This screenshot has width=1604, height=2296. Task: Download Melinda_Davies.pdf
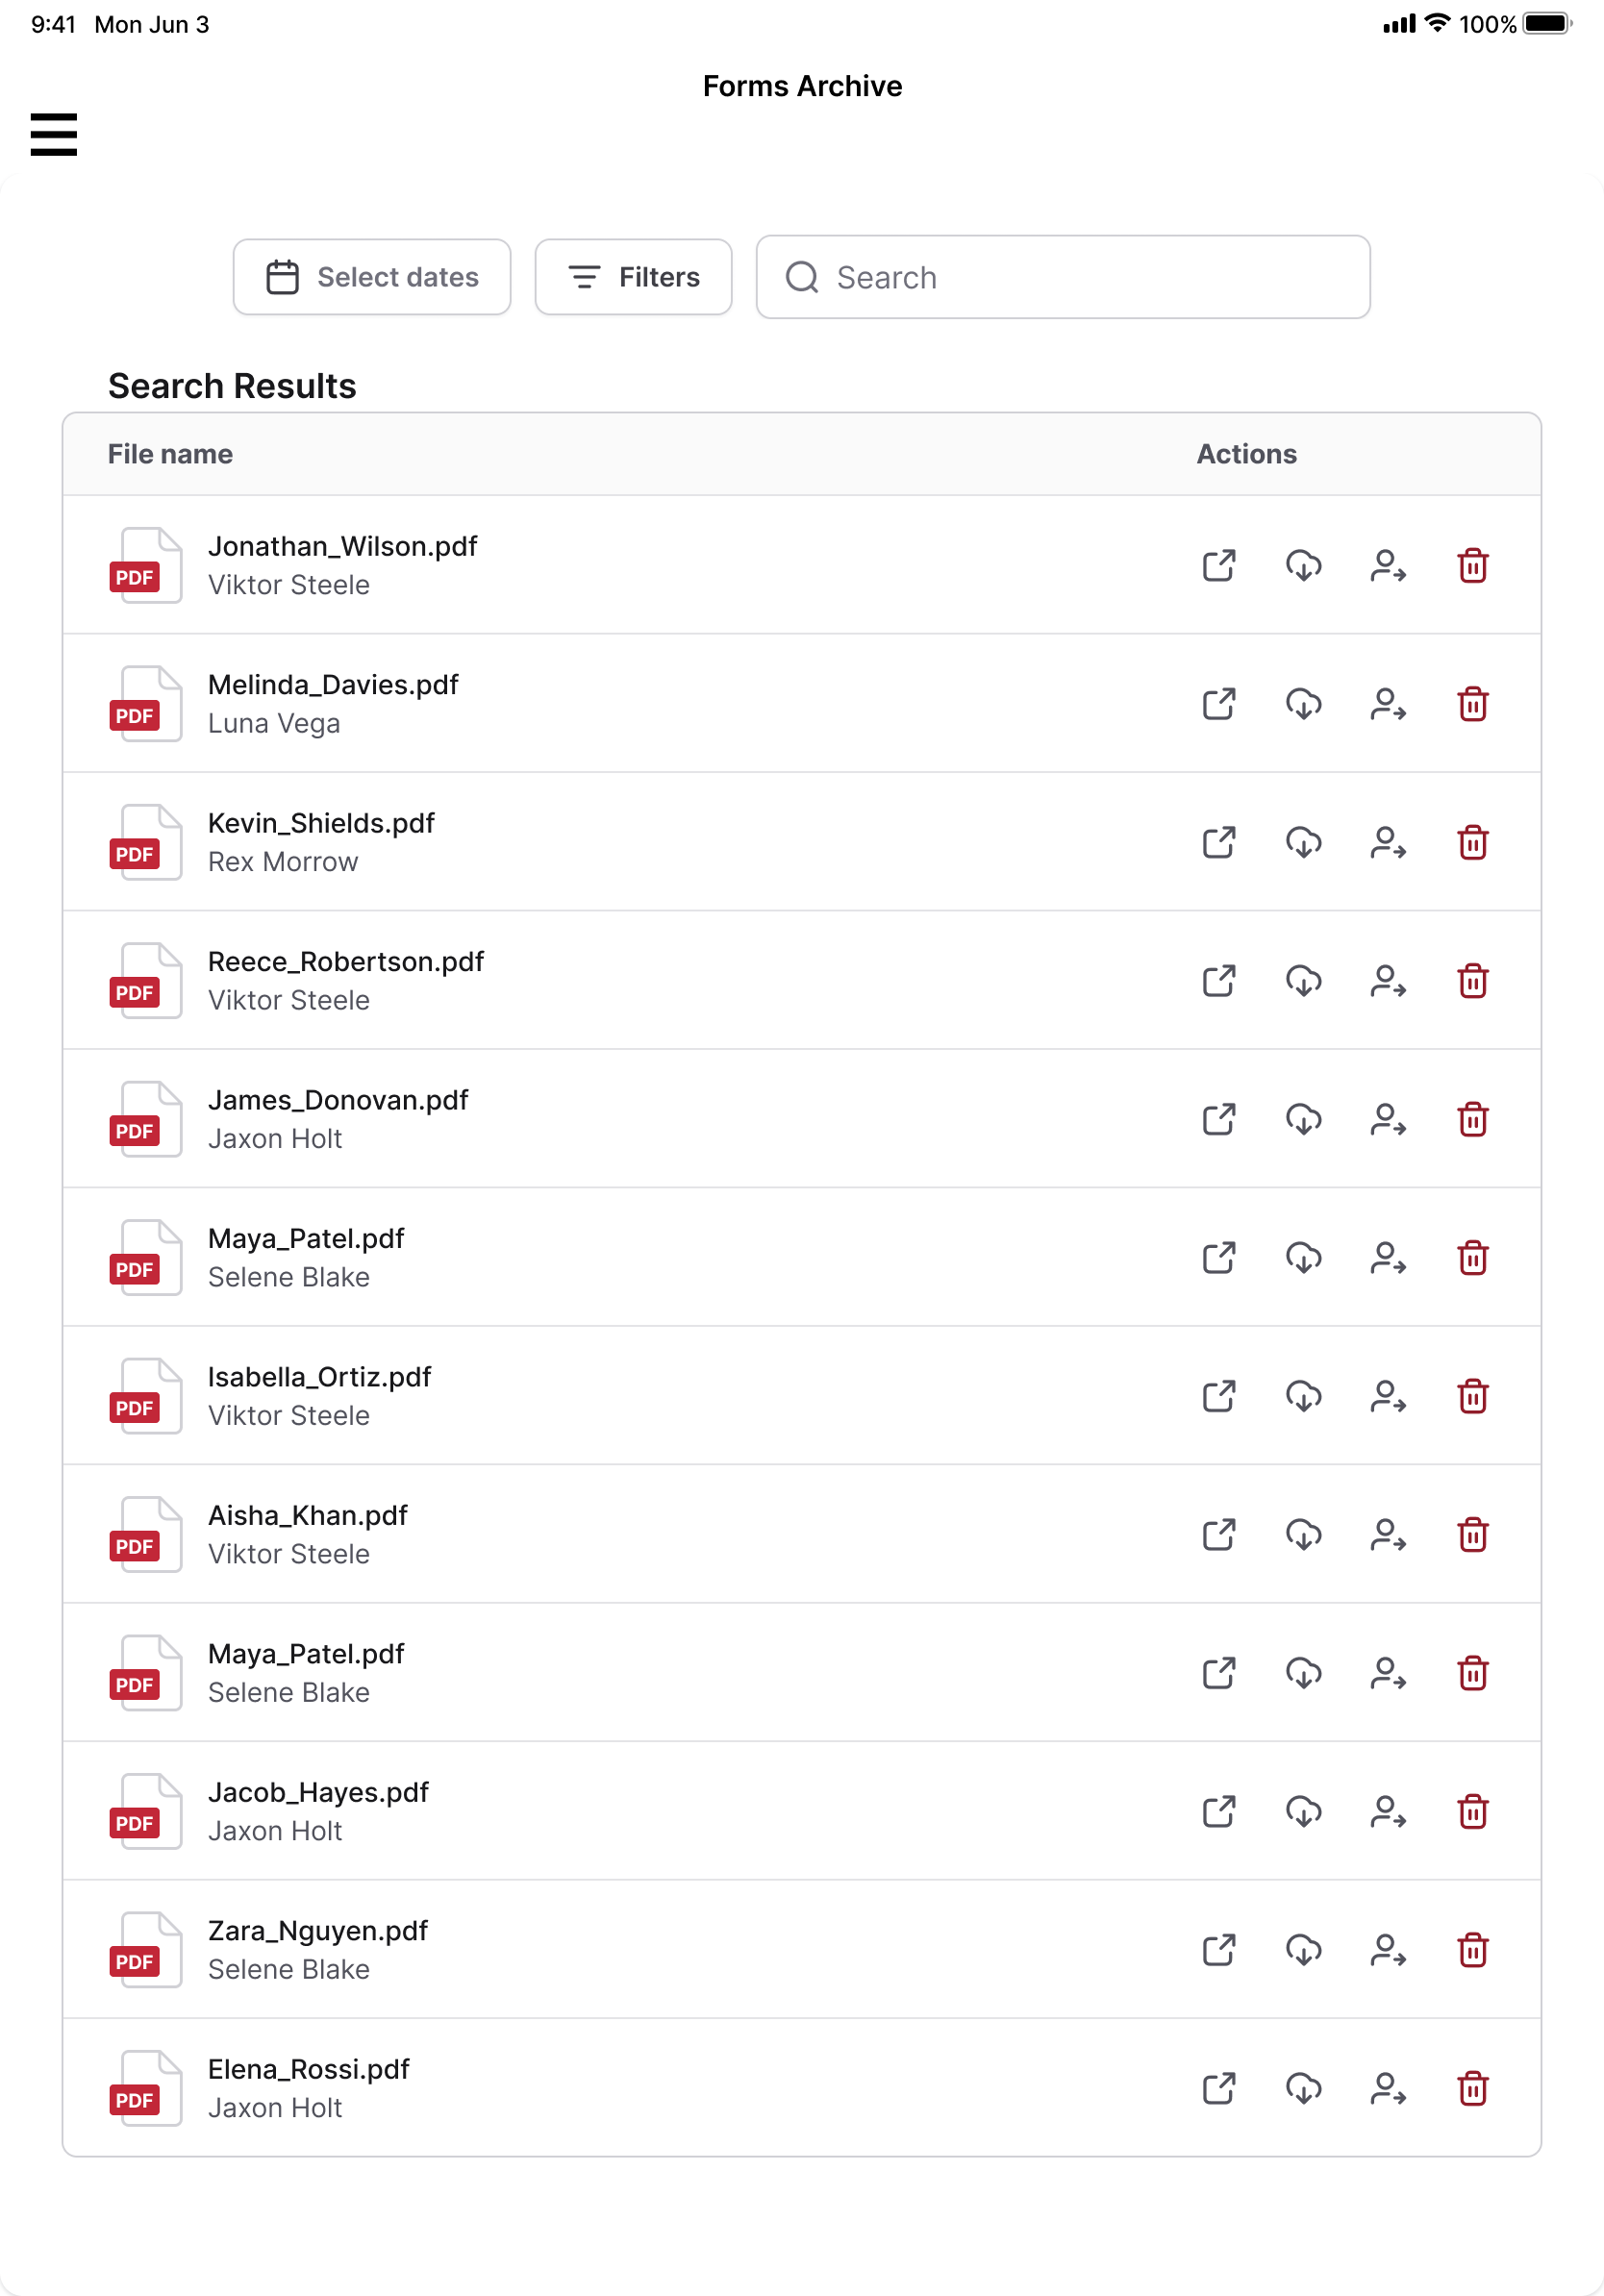1304,704
